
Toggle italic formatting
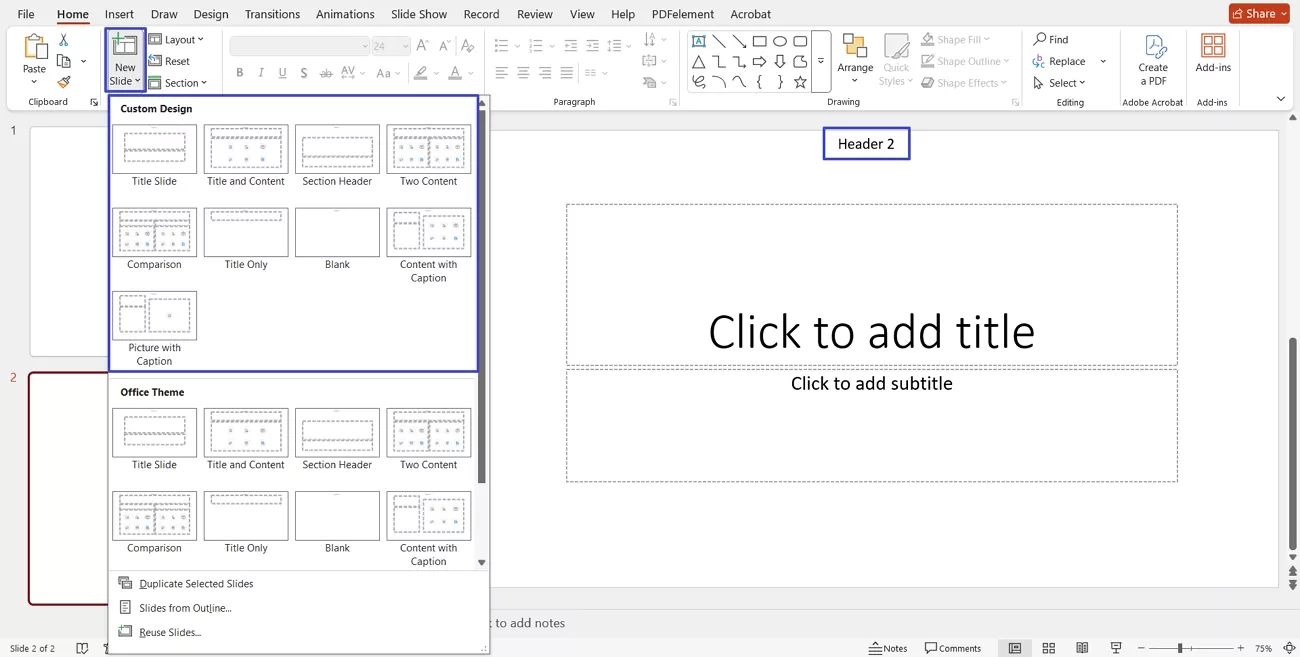pos(260,72)
